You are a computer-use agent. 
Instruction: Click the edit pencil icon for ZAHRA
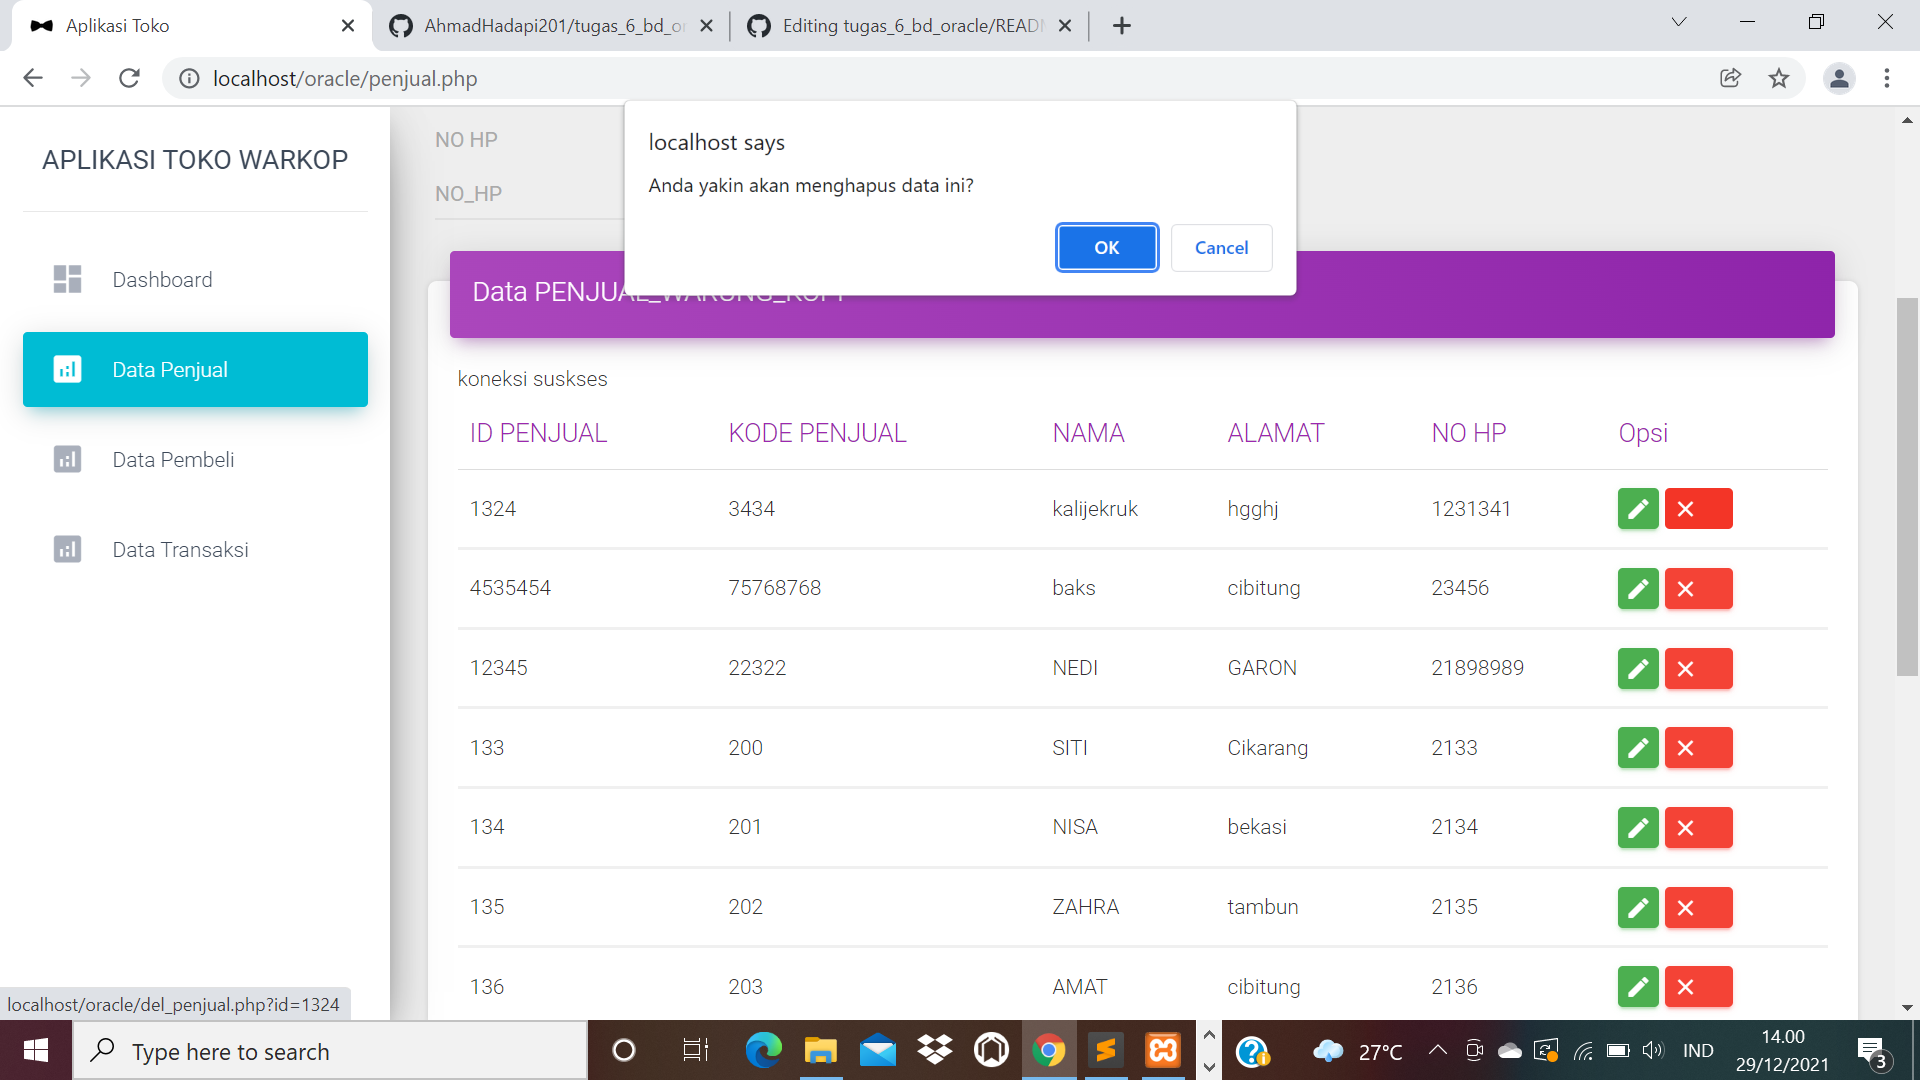pos(1637,907)
